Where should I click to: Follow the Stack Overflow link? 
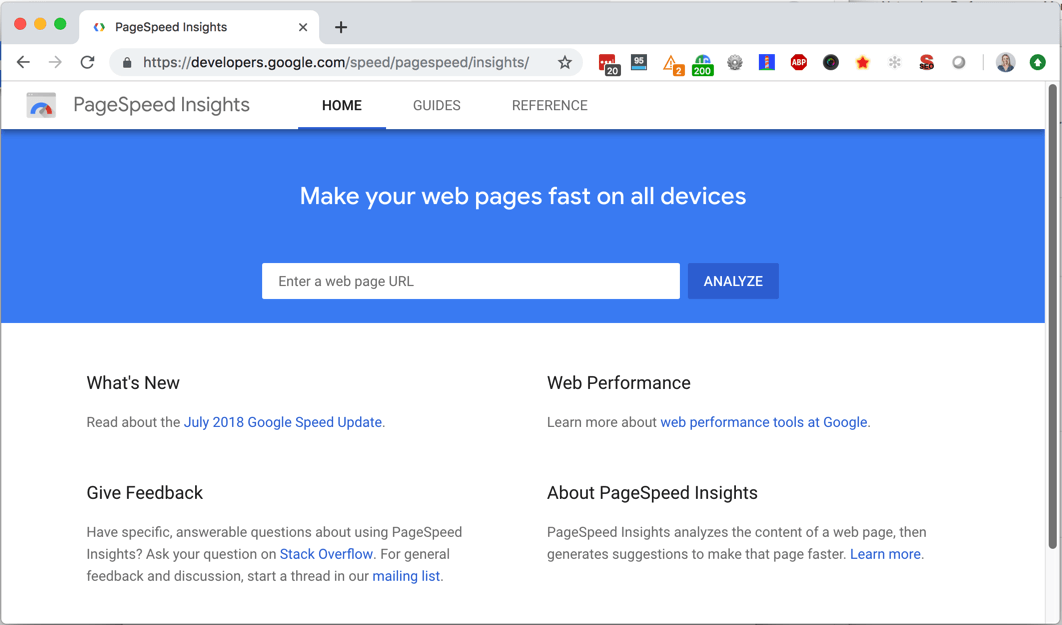tap(326, 553)
